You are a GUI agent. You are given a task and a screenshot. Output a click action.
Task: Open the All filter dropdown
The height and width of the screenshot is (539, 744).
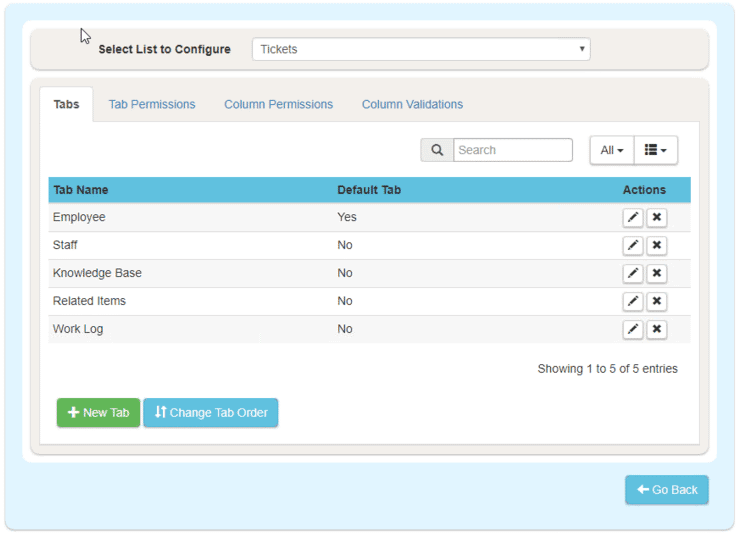pos(612,150)
